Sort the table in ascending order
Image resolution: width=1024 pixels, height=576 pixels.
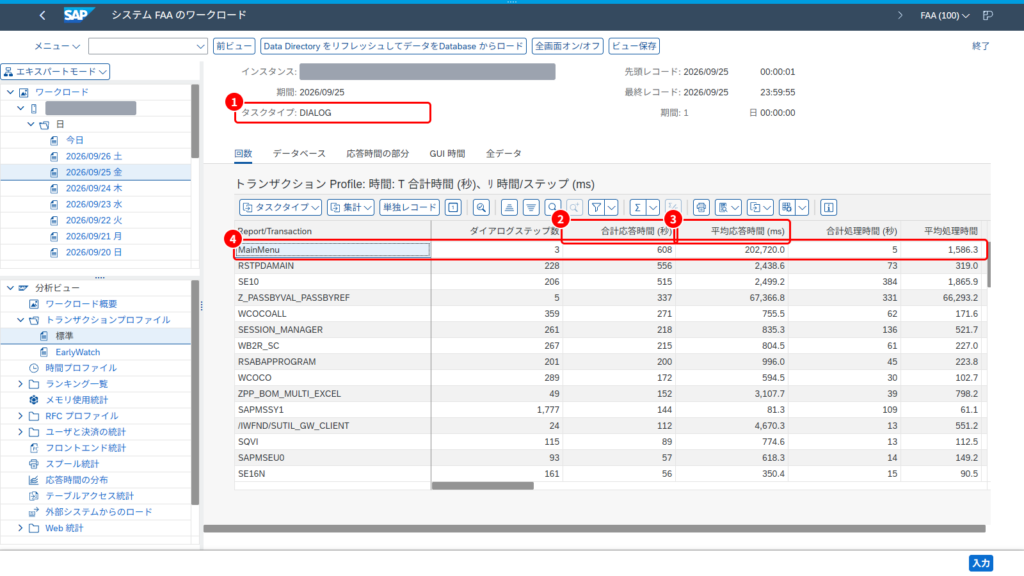(509, 208)
